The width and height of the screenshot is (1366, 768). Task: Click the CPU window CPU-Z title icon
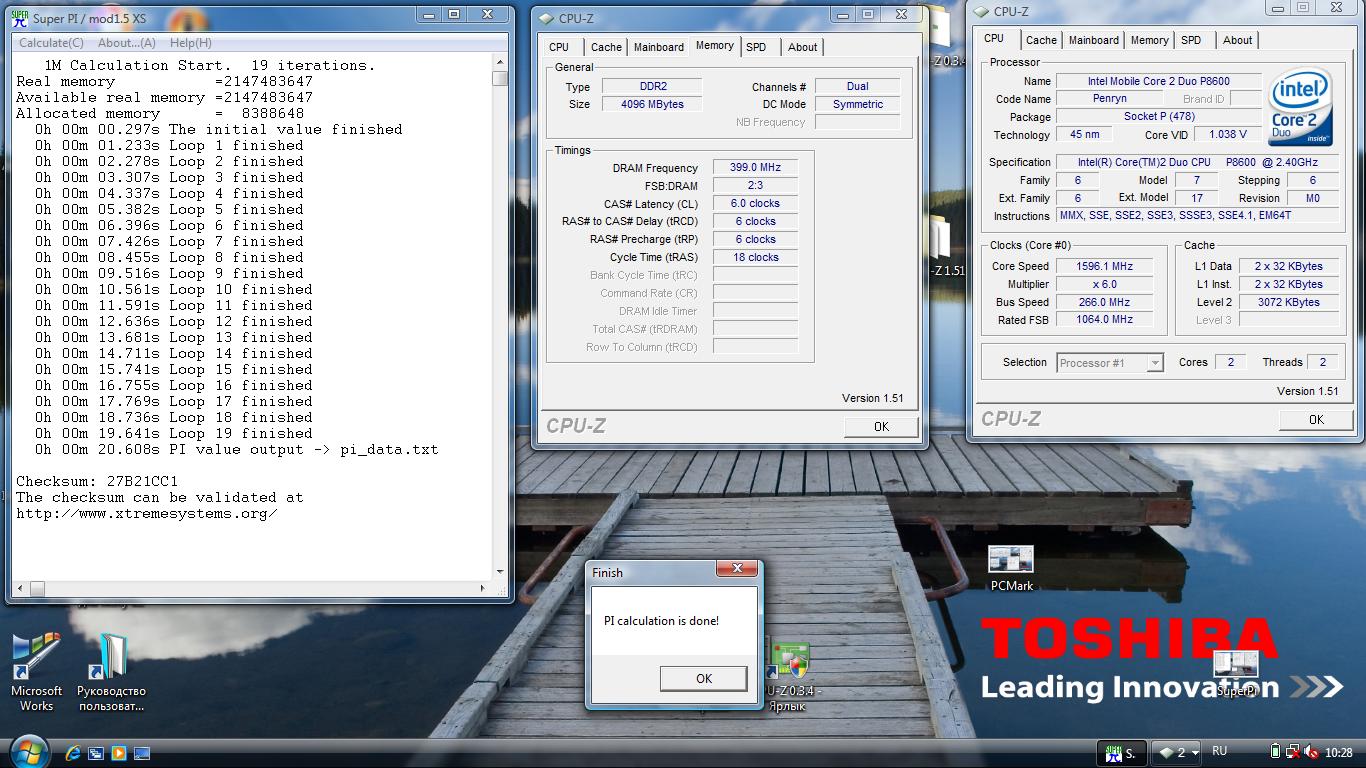tap(981, 11)
